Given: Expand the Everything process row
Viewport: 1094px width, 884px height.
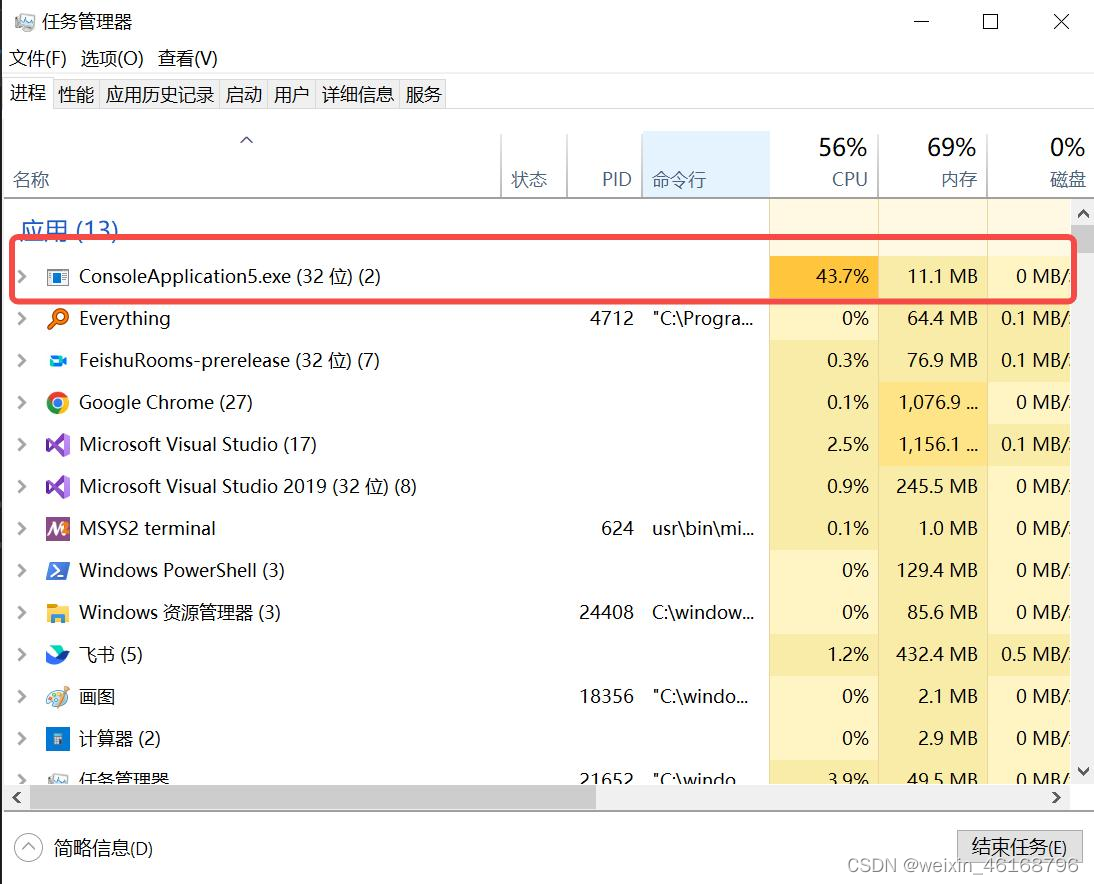Looking at the screenshot, I should point(22,319).
